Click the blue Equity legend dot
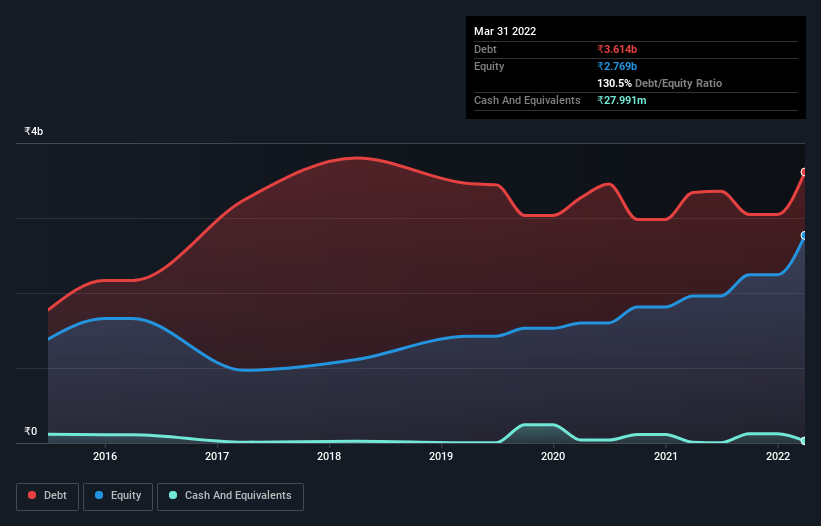821x526 pixels. tap(99, 495)
